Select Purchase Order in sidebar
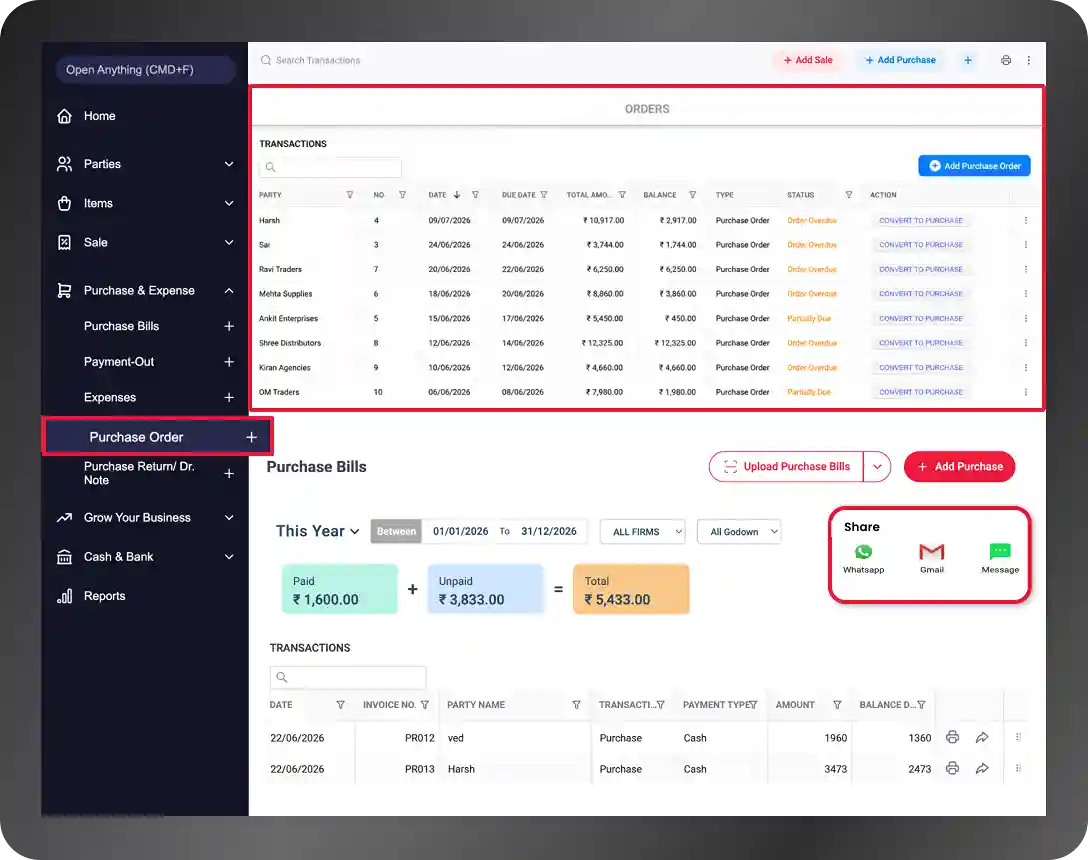 [158, 437]
